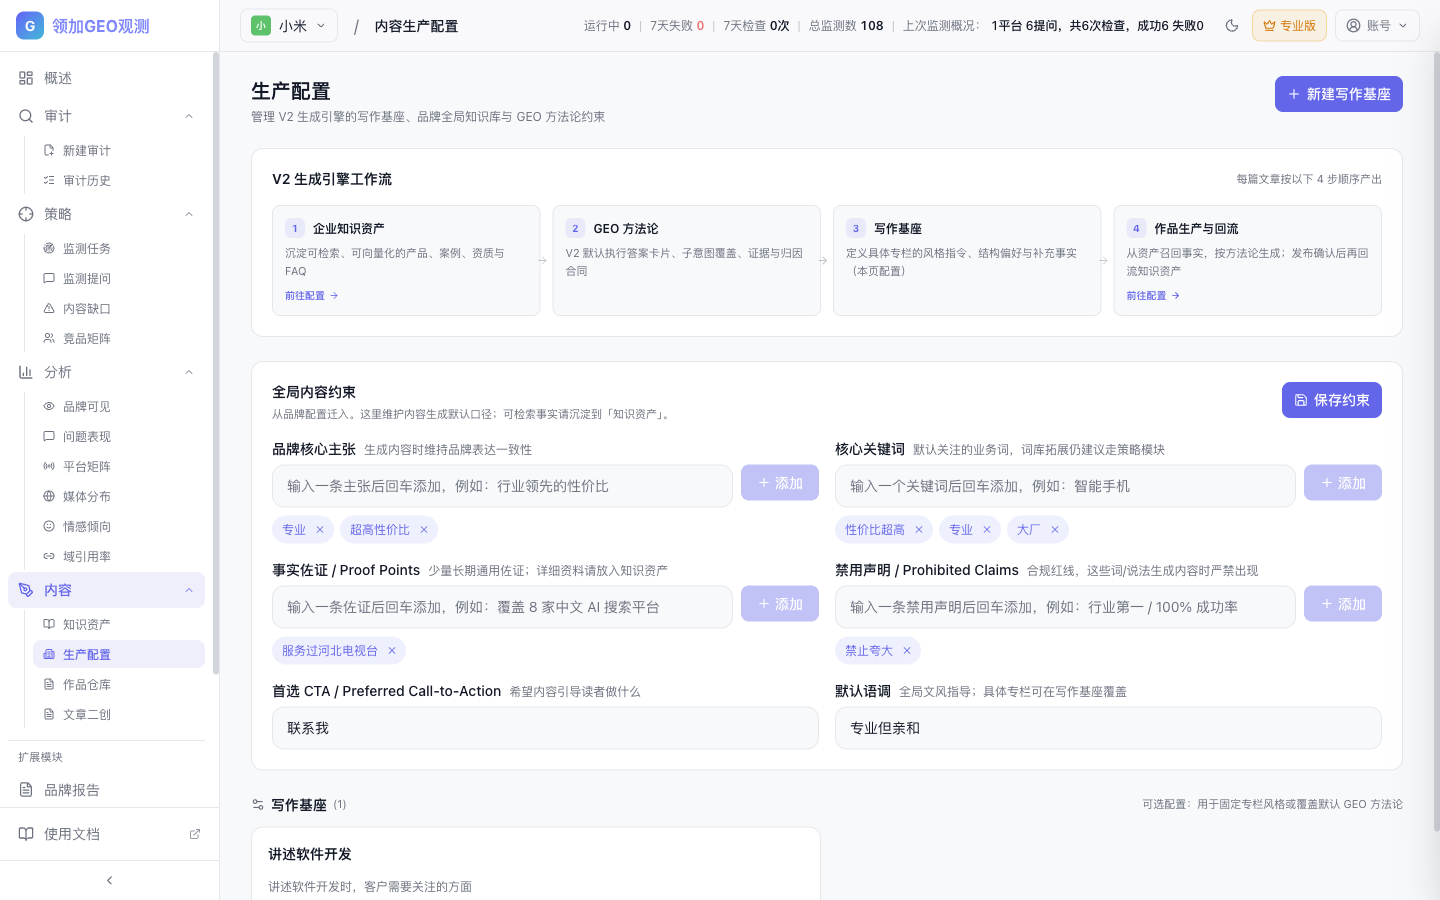Edit the 默认语调 field 专业但亲和

tap(1108, 728)
